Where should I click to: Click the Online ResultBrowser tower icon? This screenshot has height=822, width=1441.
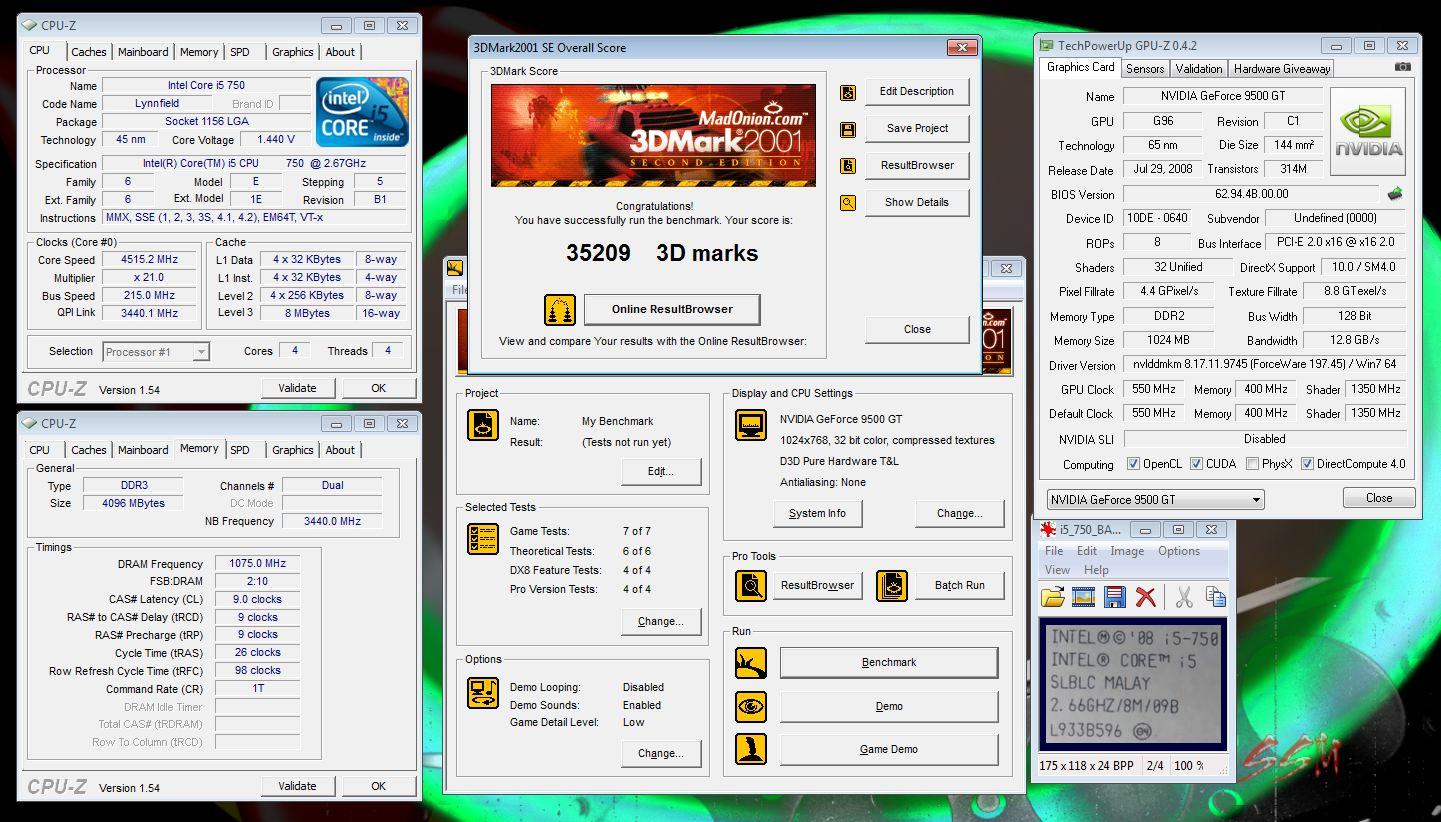pos(560,310)
